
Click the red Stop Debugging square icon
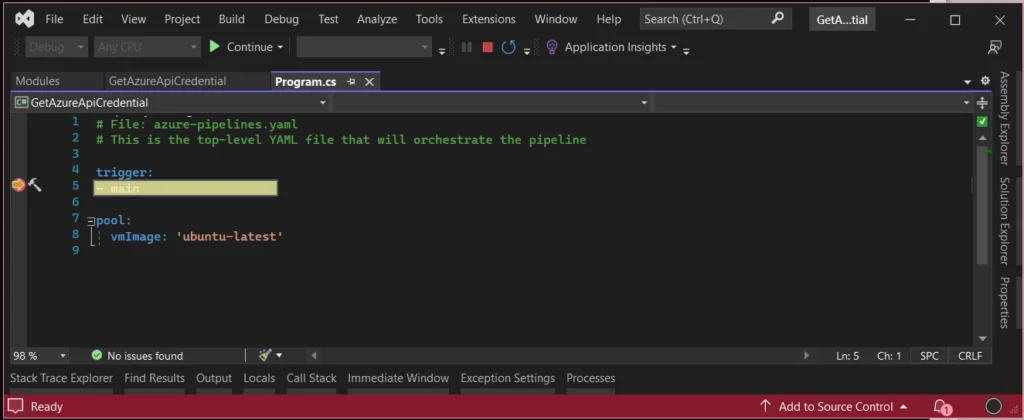click(x=487, y=47)
